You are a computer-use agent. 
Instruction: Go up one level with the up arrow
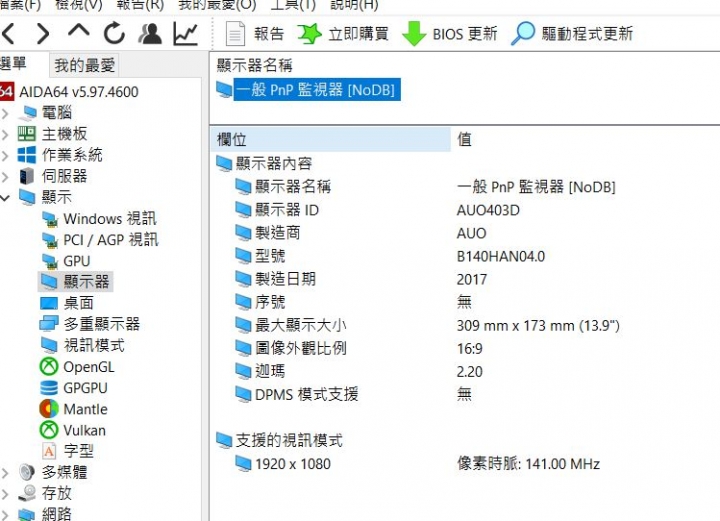(79, 31)
